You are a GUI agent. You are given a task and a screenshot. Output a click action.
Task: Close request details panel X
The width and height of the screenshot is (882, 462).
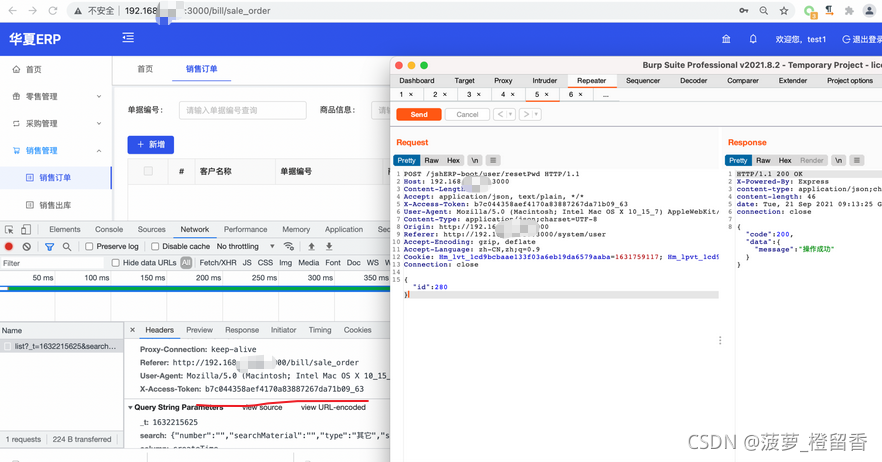point(132,330)
